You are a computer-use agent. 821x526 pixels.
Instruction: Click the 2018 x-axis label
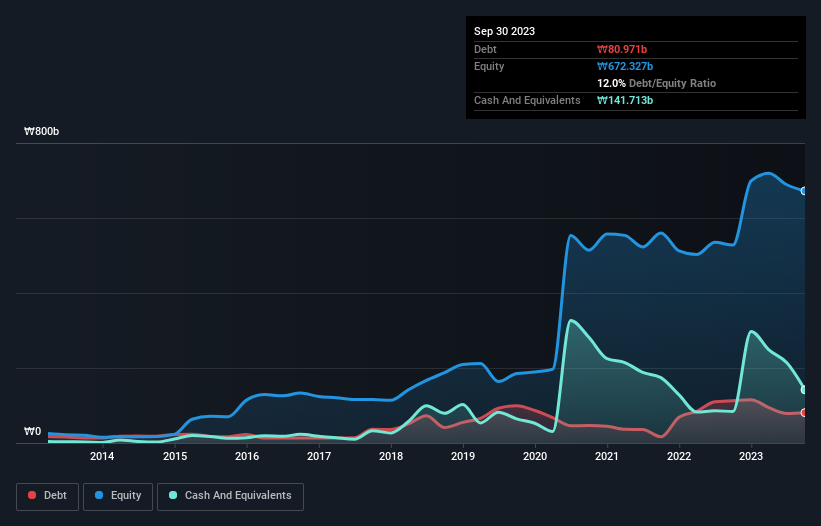(391, 456)
